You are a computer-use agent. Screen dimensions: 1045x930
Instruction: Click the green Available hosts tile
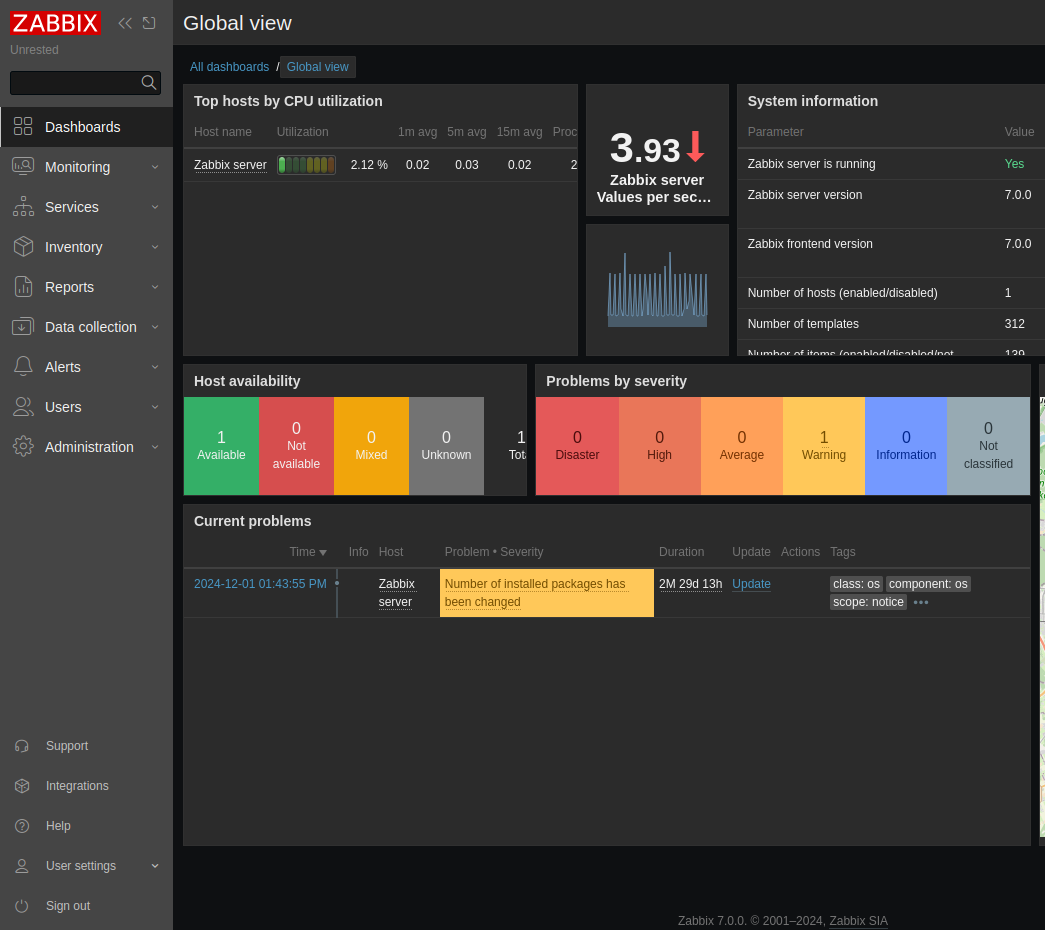click(221, 446)
